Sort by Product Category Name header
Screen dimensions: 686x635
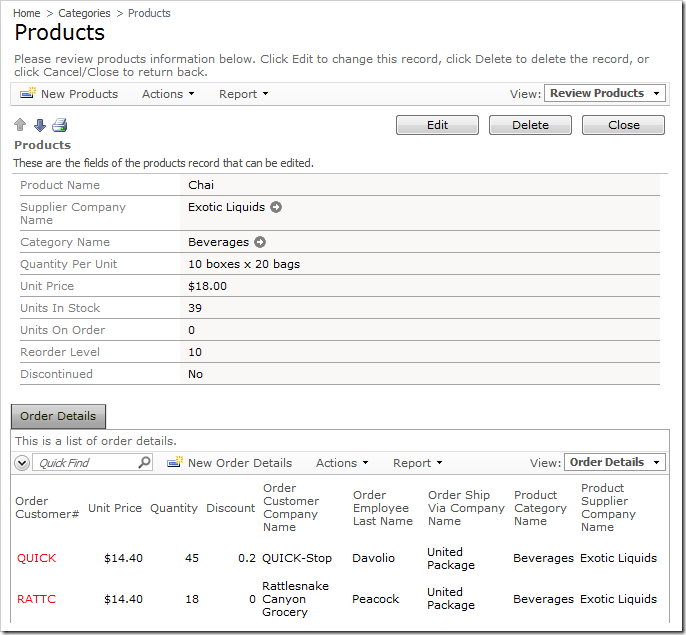[x=540, y=508]
